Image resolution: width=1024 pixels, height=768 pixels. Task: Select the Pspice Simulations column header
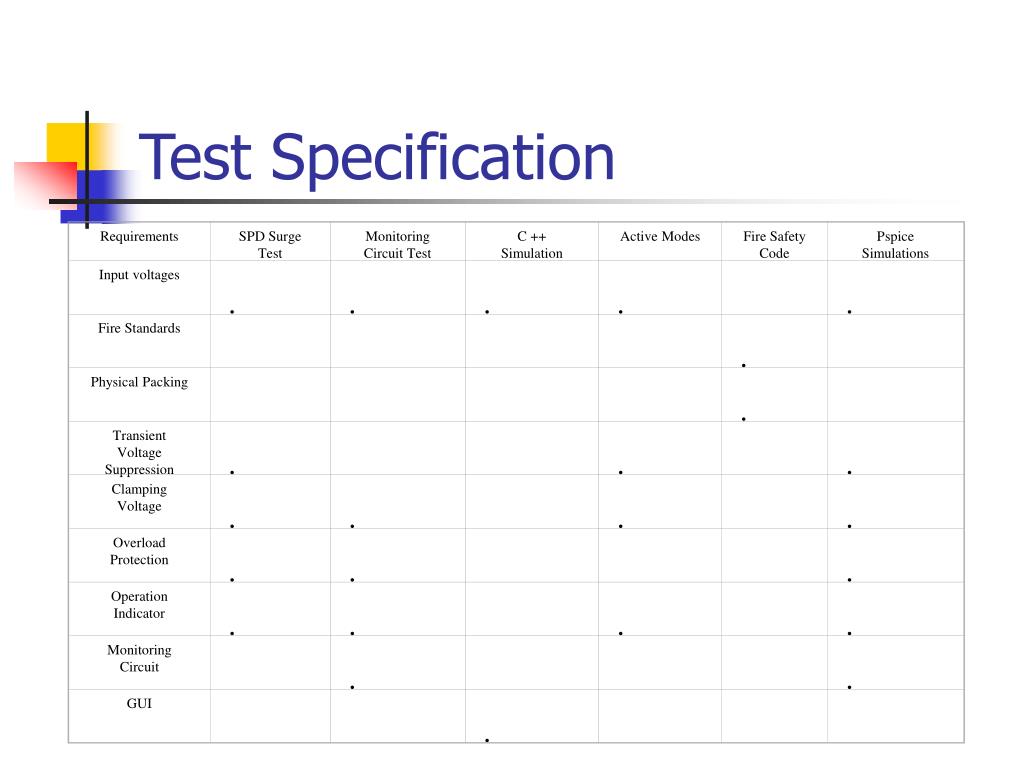(x=895, y=245)
